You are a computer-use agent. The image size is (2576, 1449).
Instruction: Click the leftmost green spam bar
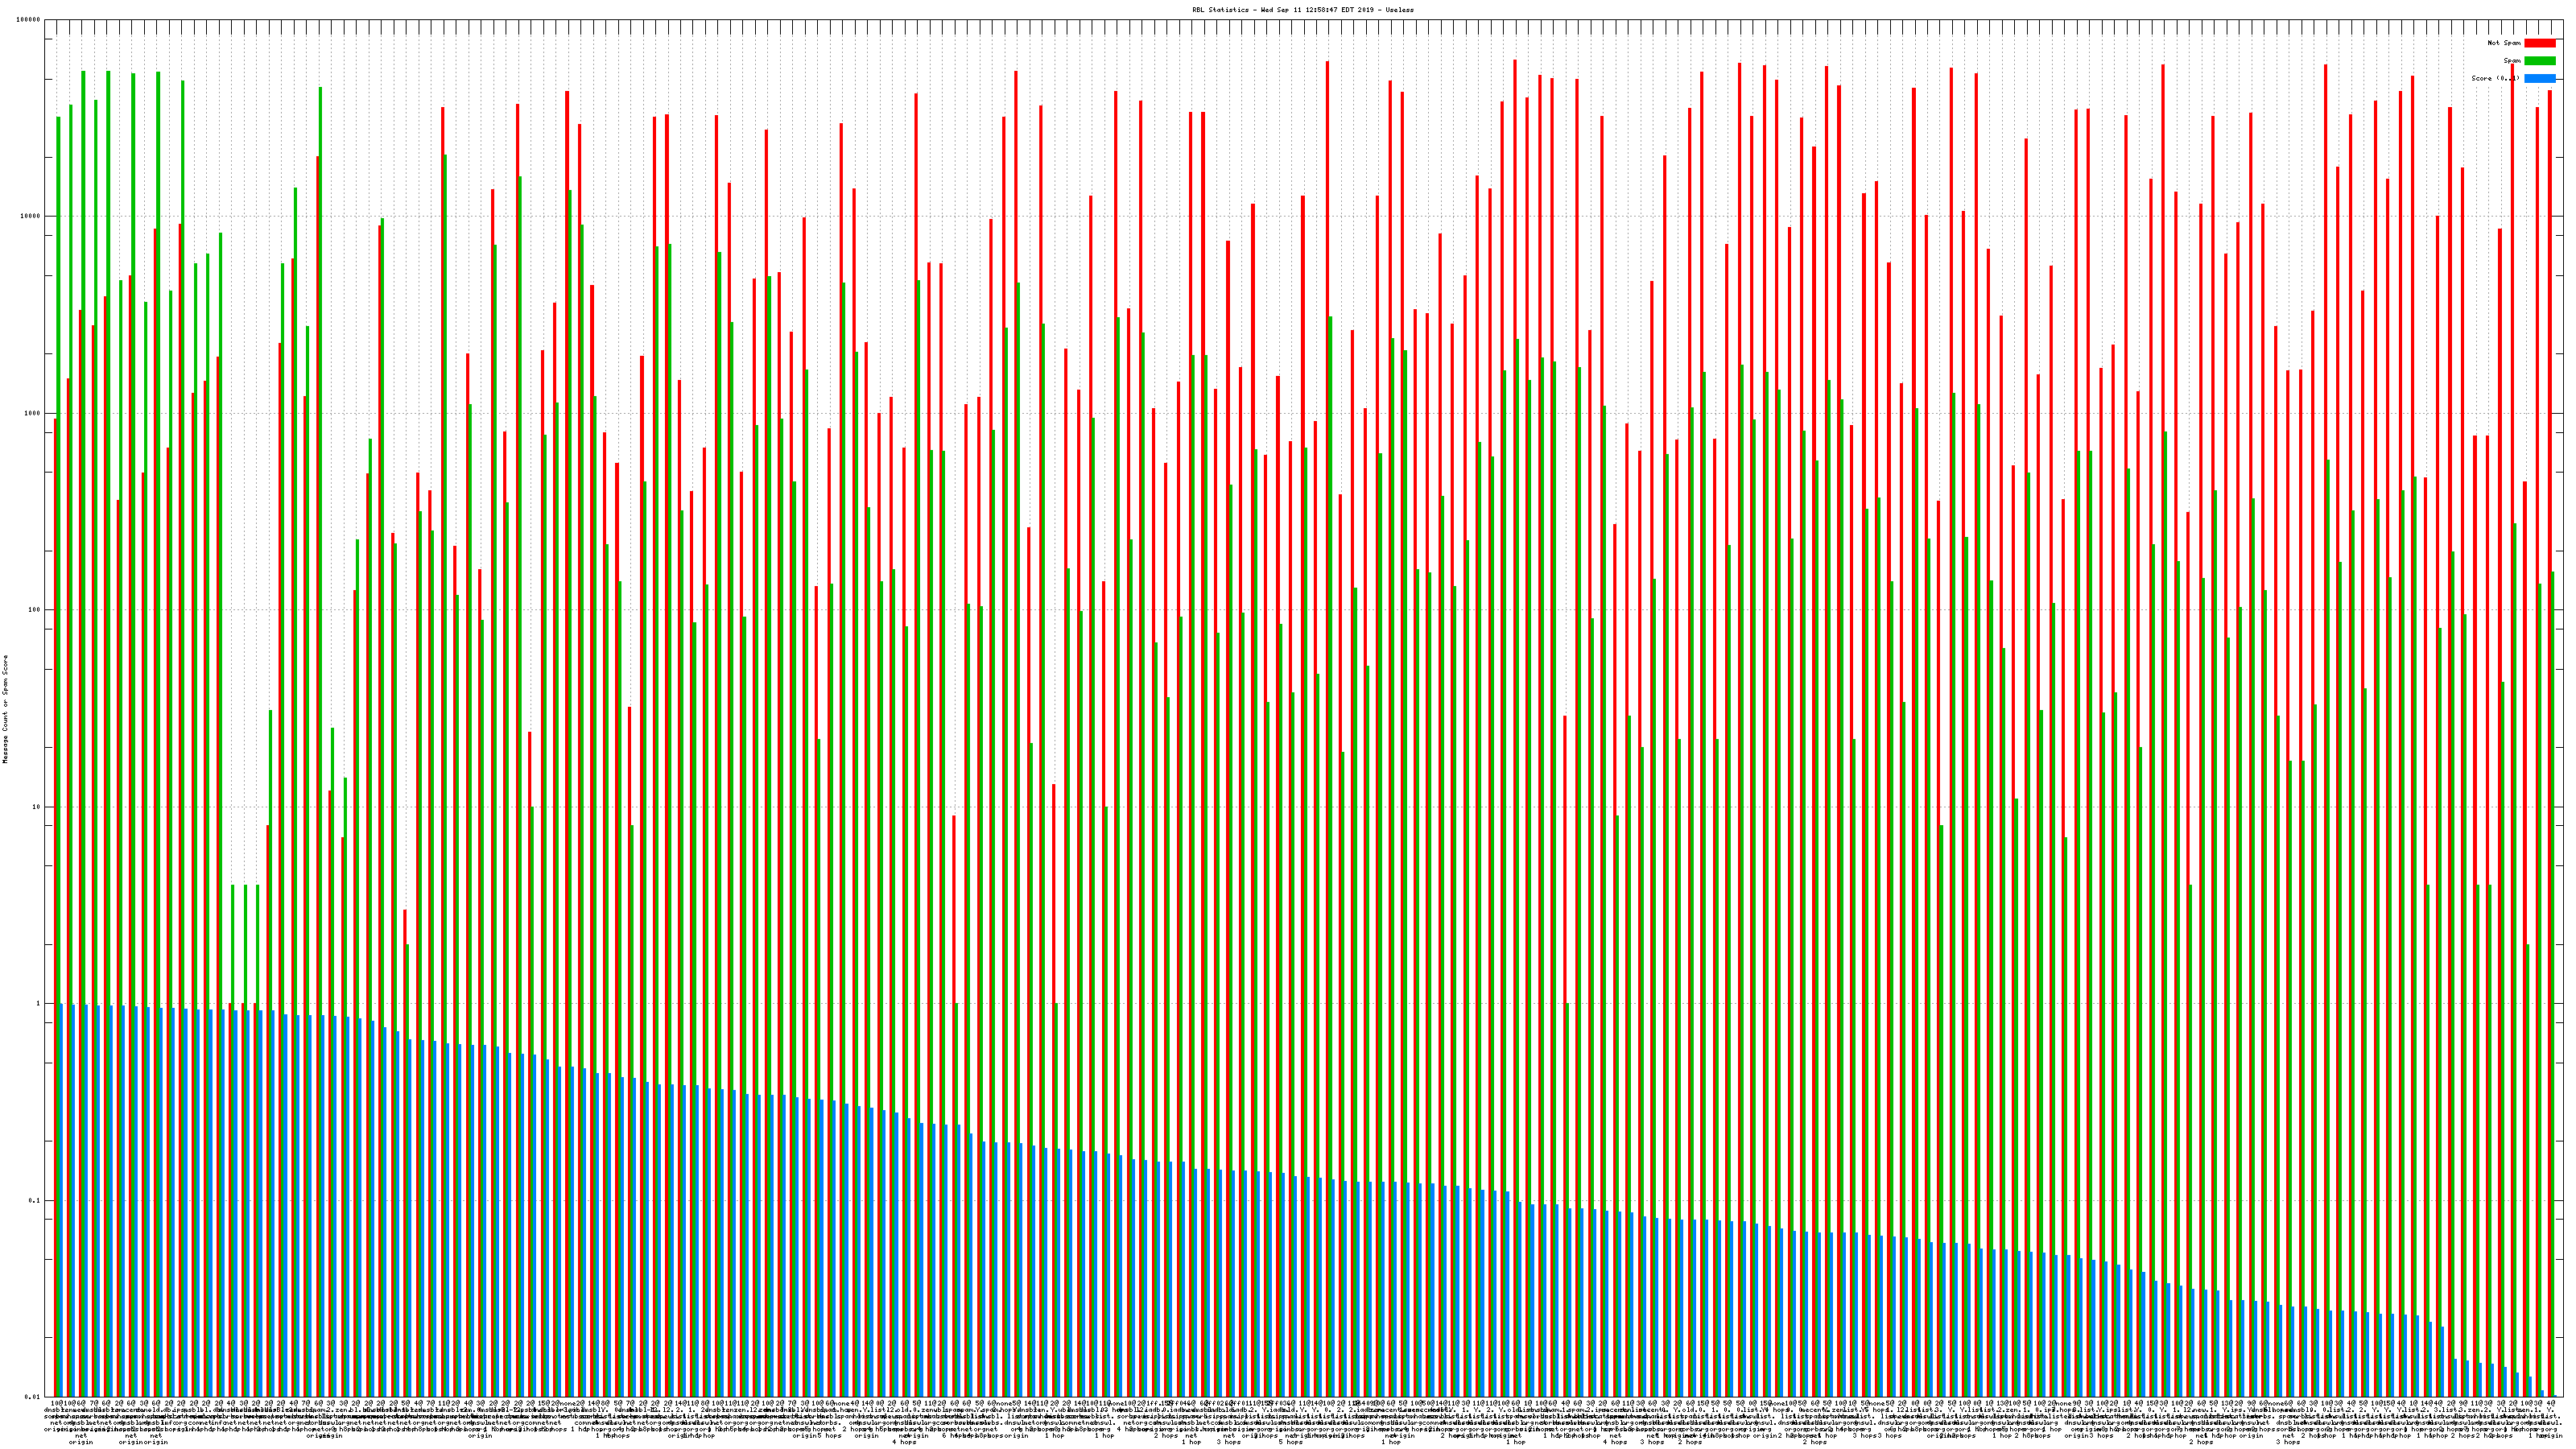(x=58, y=600)
